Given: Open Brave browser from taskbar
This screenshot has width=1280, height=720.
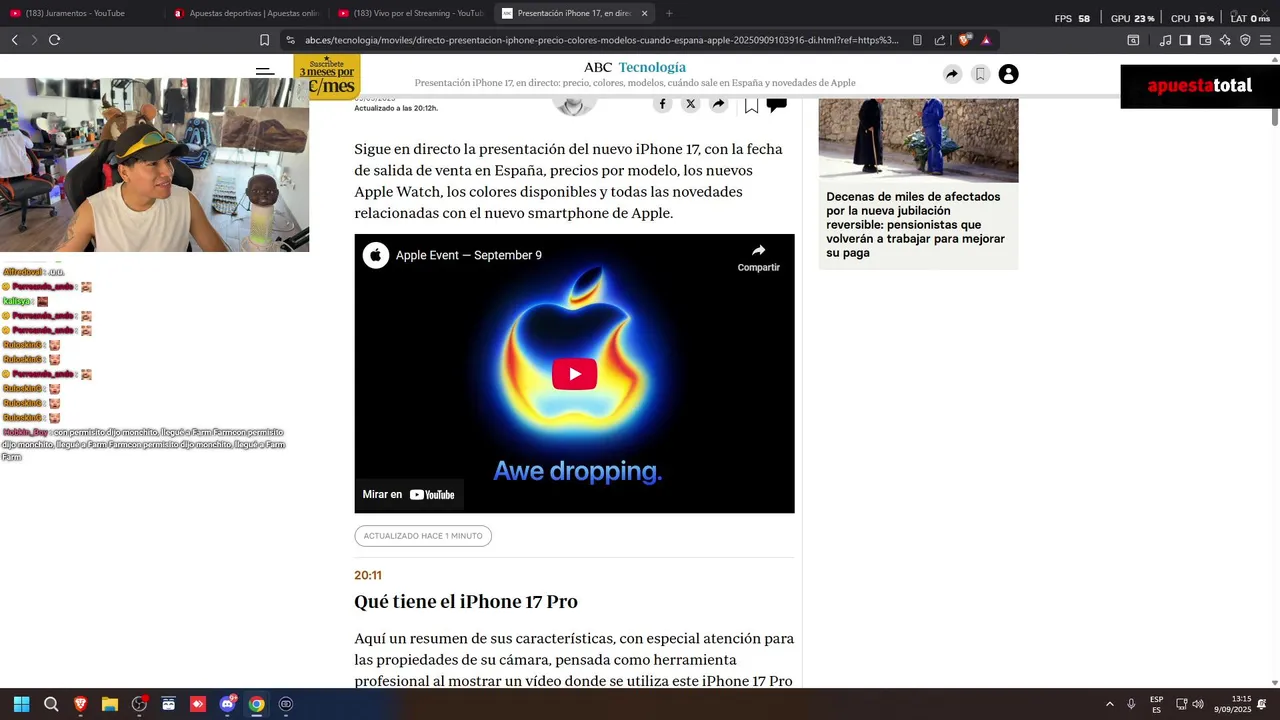Looking at the screenshot, I should point(80,704).
